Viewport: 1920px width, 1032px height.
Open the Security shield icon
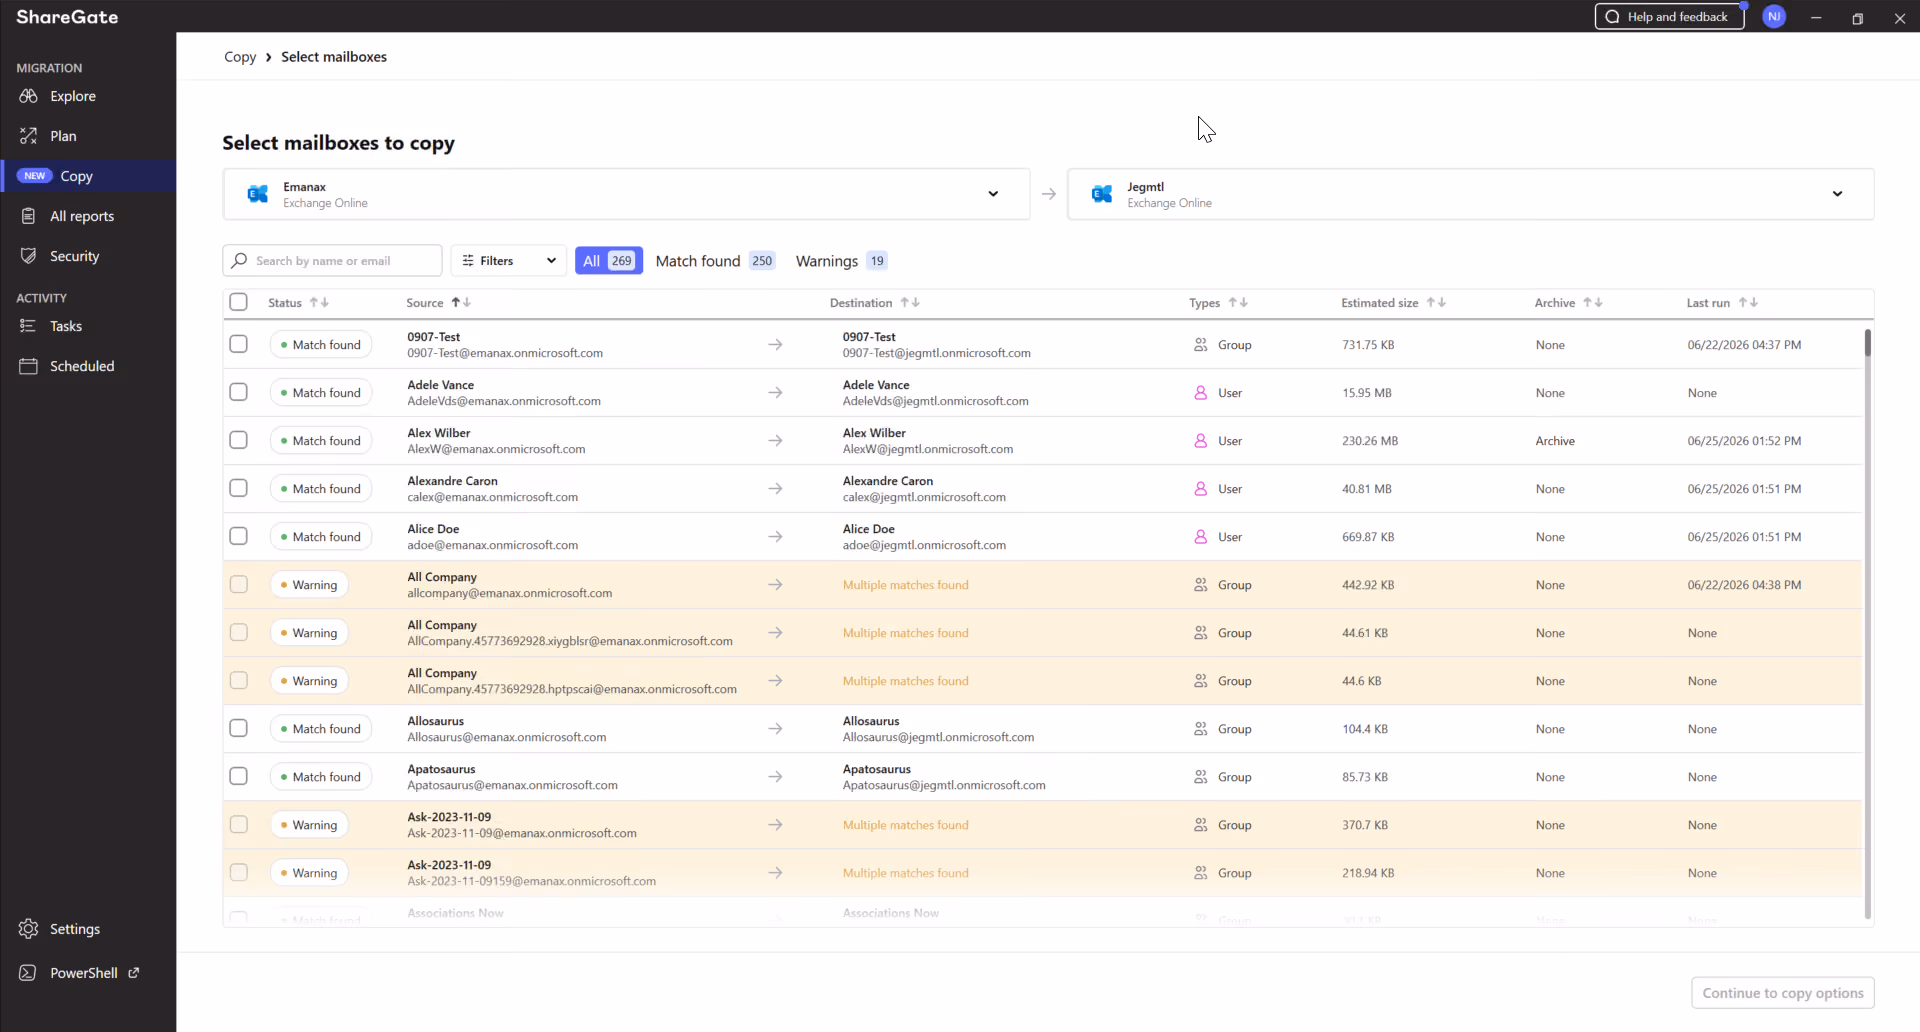tap(28, 256)
